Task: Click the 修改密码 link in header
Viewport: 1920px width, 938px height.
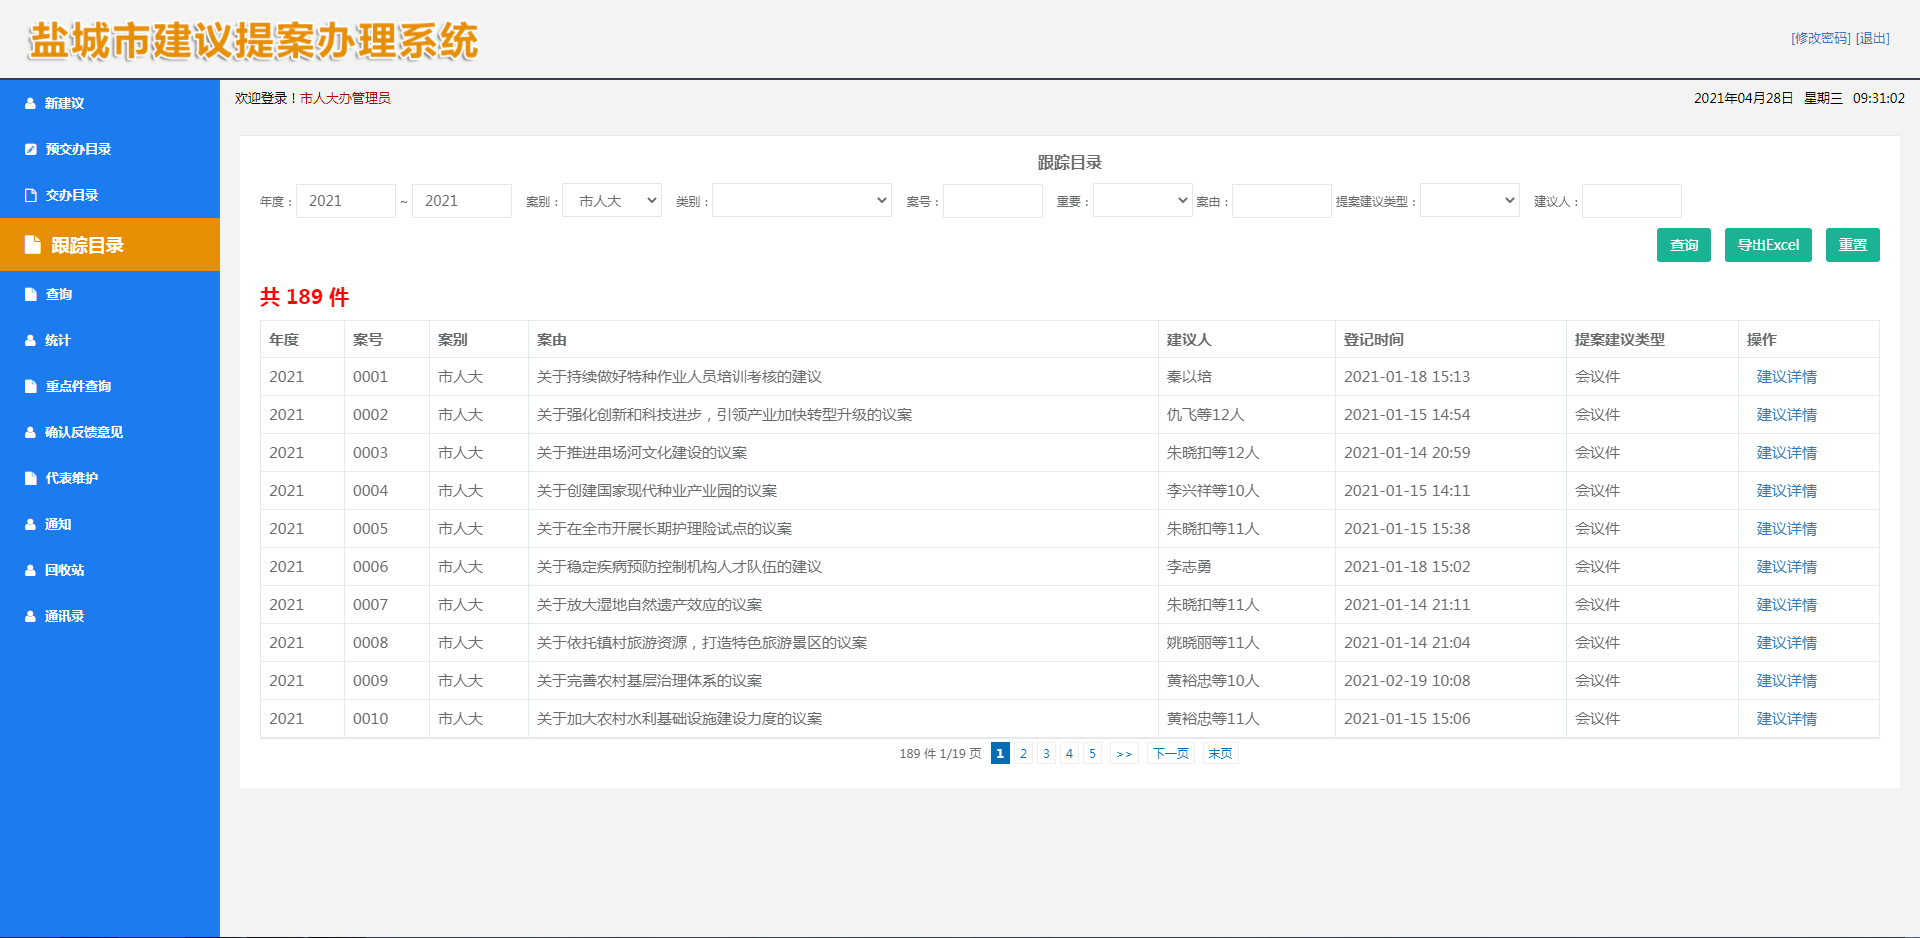Action: click(1820, 38)
